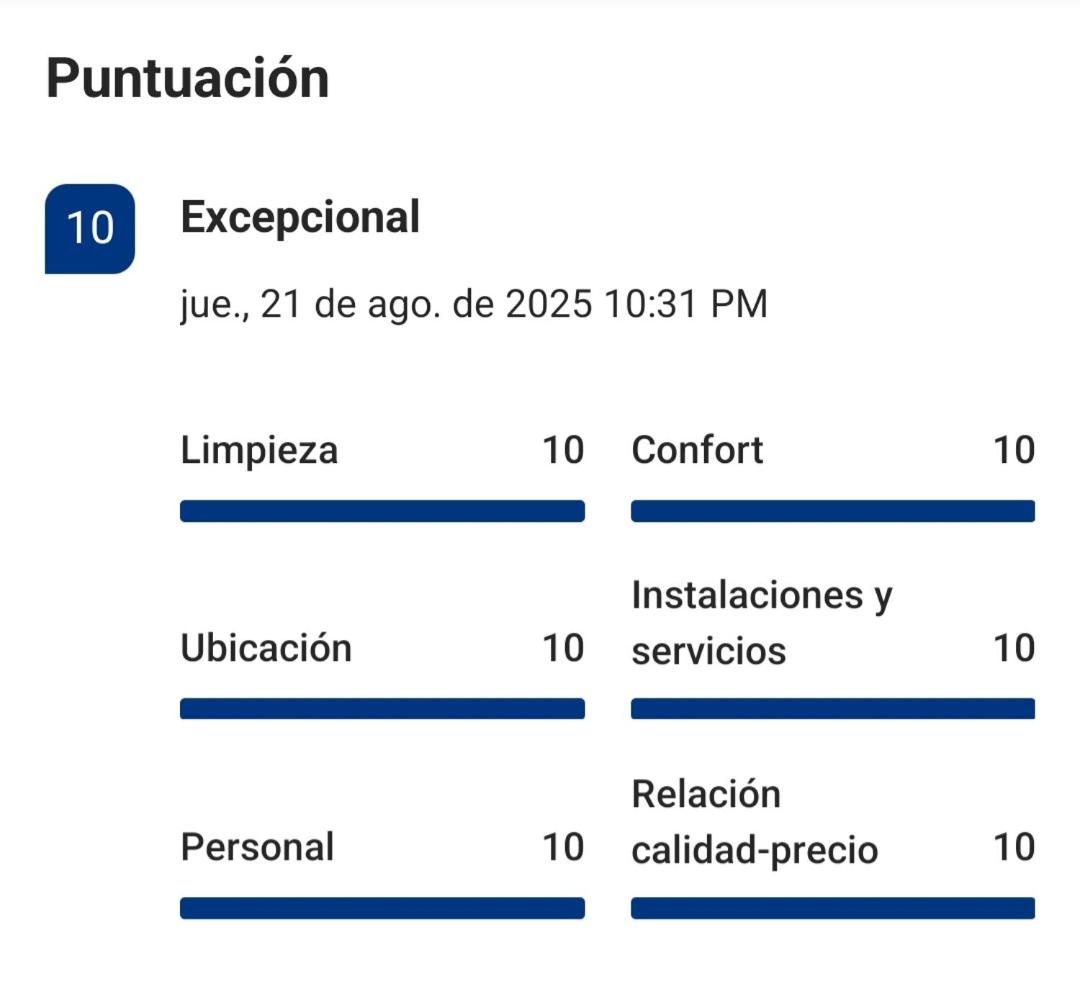Click the Relación calidad-precio rating bar
The image size is (1080, 984).
(x=832, y=908)
